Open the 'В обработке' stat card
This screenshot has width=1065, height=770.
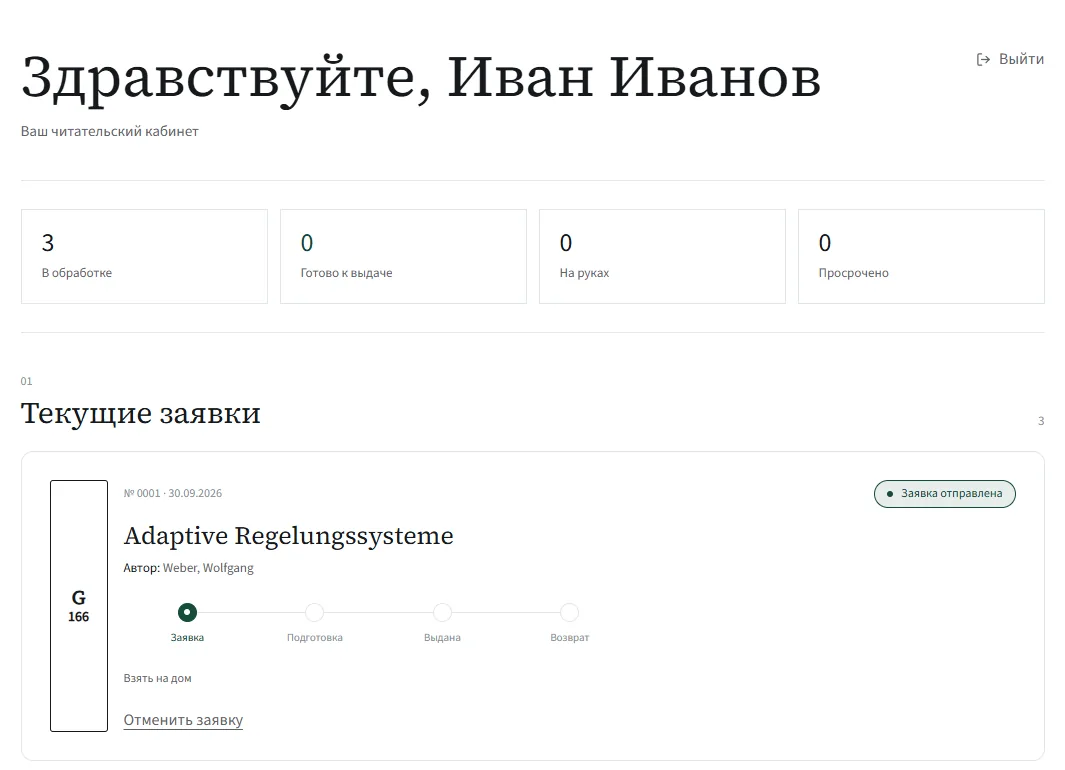145,257
